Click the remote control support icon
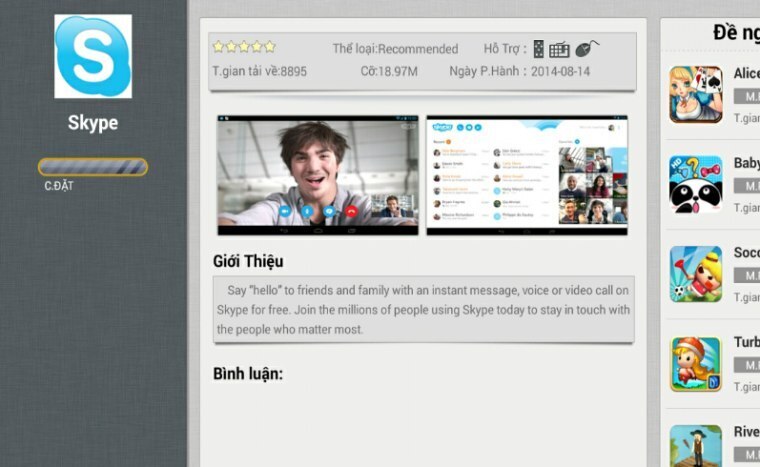Viewport: 760px width, 467px height. 538,49
